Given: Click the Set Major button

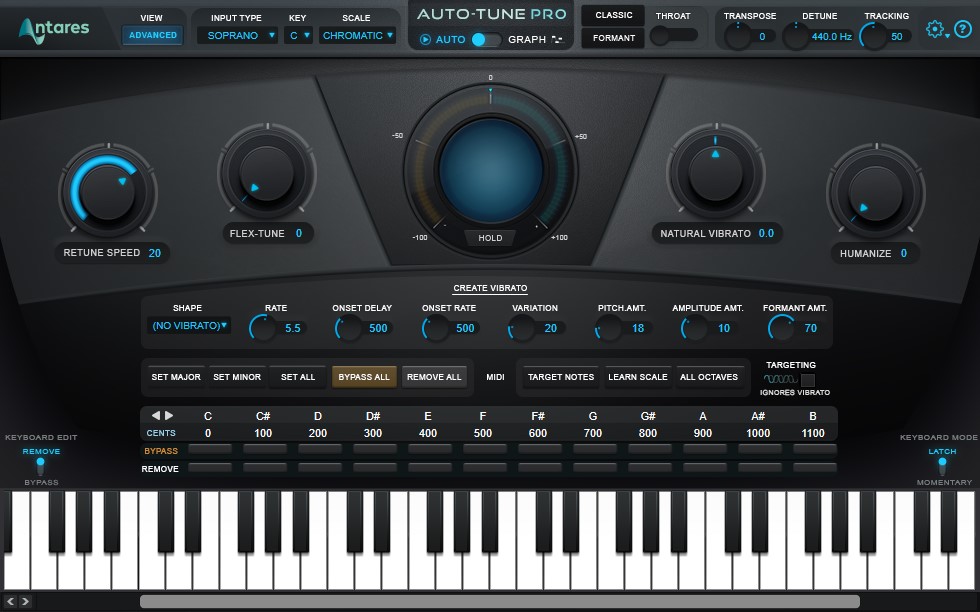Looking at the screenshot, I should 176,377.
